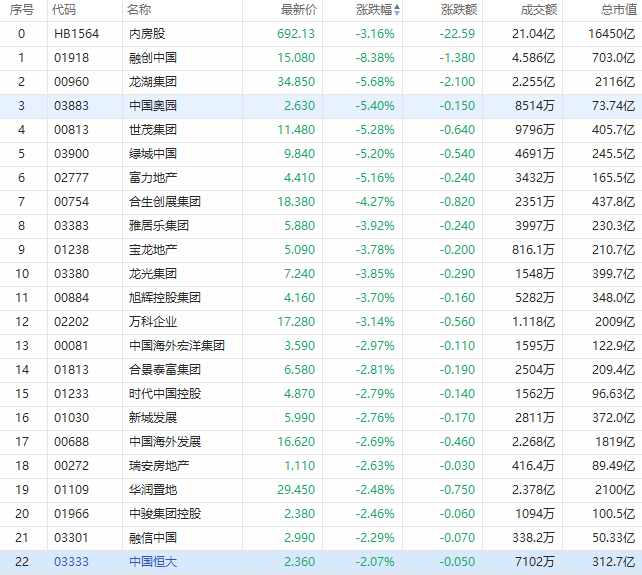Click the 代码 column header
This screenshot has height=575, width=642.
pos(64,9)
